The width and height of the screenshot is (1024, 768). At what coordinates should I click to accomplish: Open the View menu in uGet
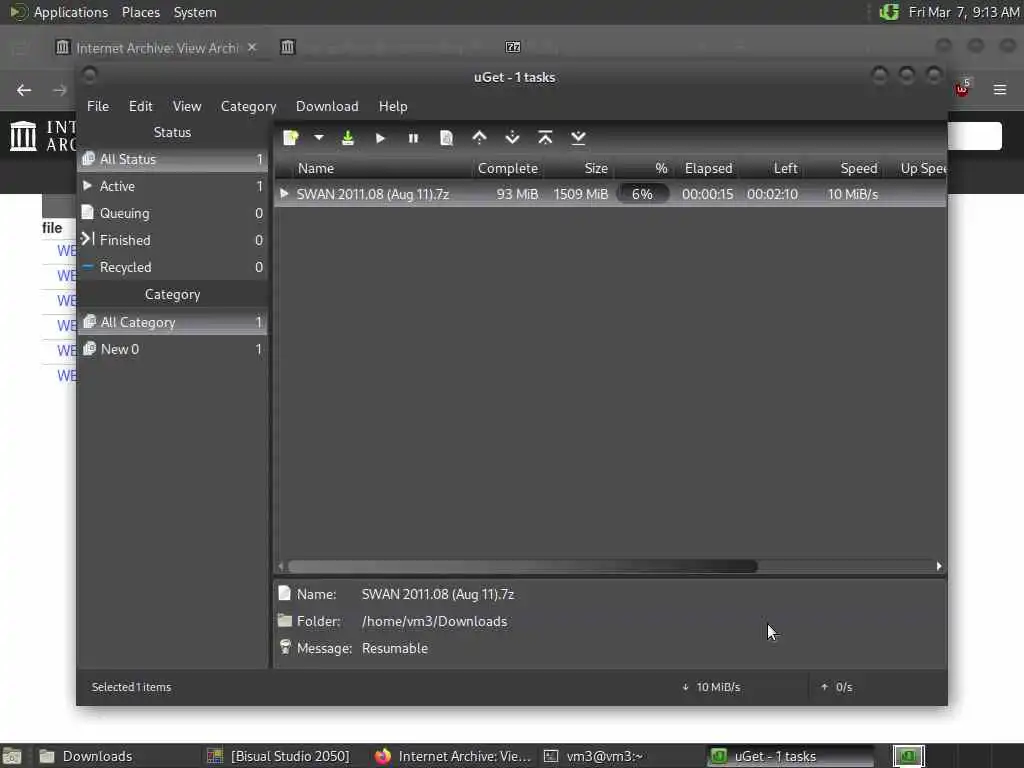pos(187,106)
